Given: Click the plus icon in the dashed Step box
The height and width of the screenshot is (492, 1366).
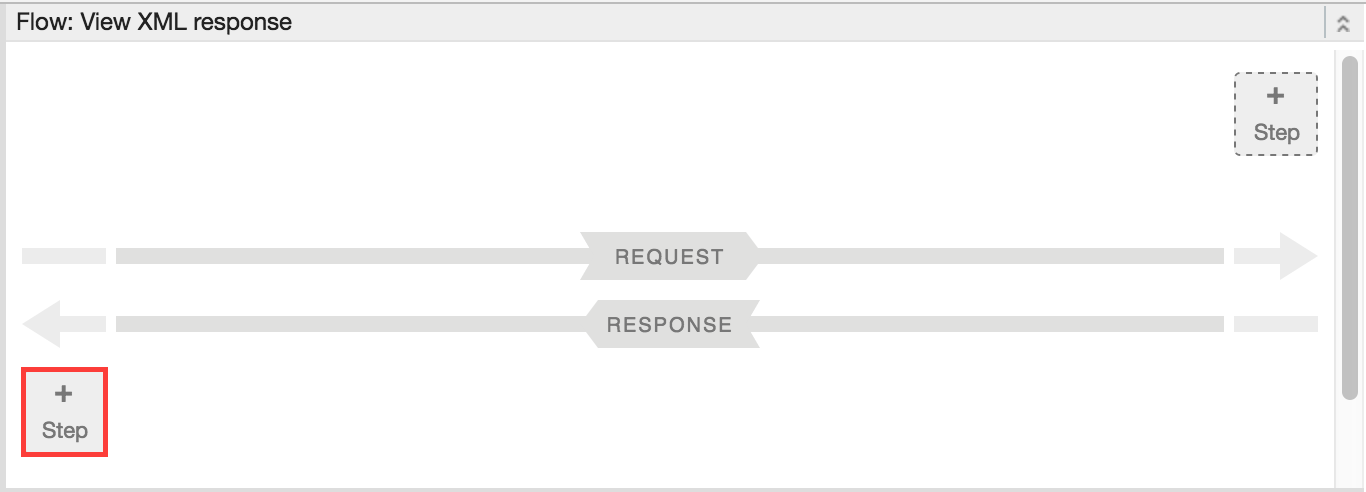Looking at the screenshot, I should tap(1276, 97).
